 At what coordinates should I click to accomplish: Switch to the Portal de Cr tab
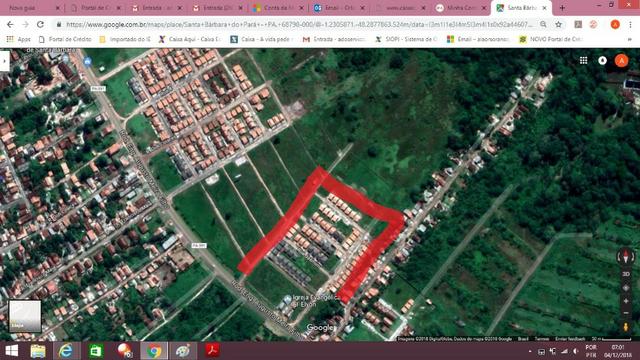click(x=95, y=8)
